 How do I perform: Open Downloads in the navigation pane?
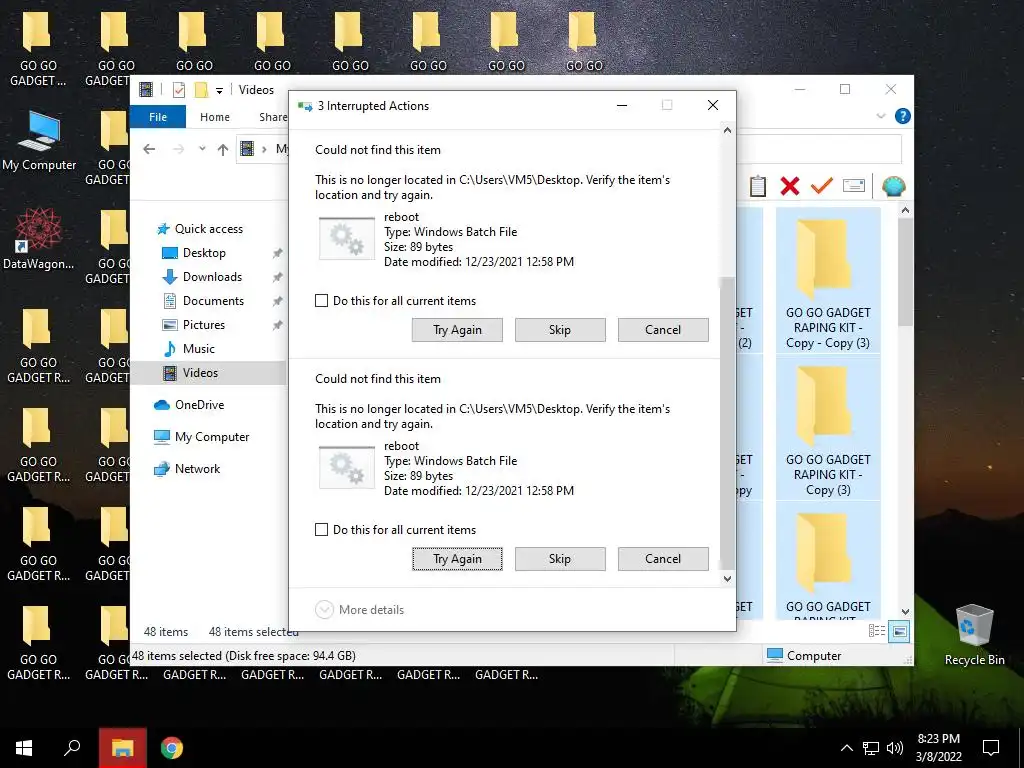pyautogui.click(x=202, y=277)
